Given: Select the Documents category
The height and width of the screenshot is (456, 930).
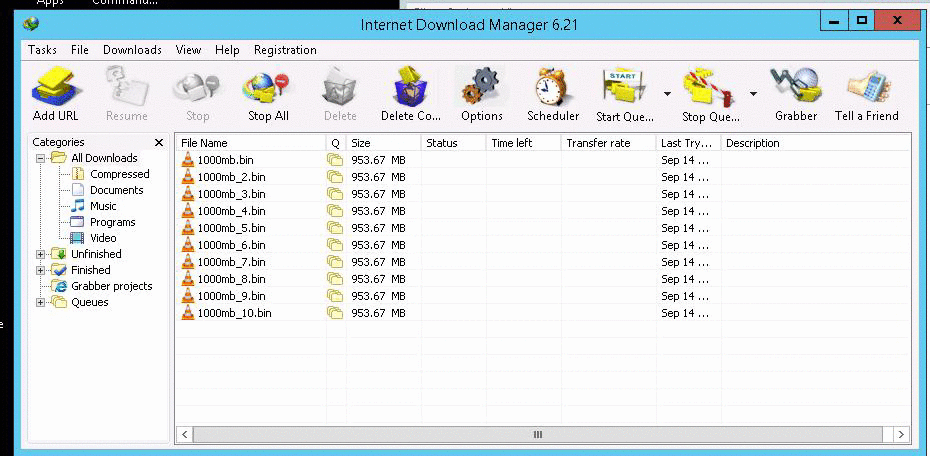Looking at the screenshot, I should coord(116,190).
